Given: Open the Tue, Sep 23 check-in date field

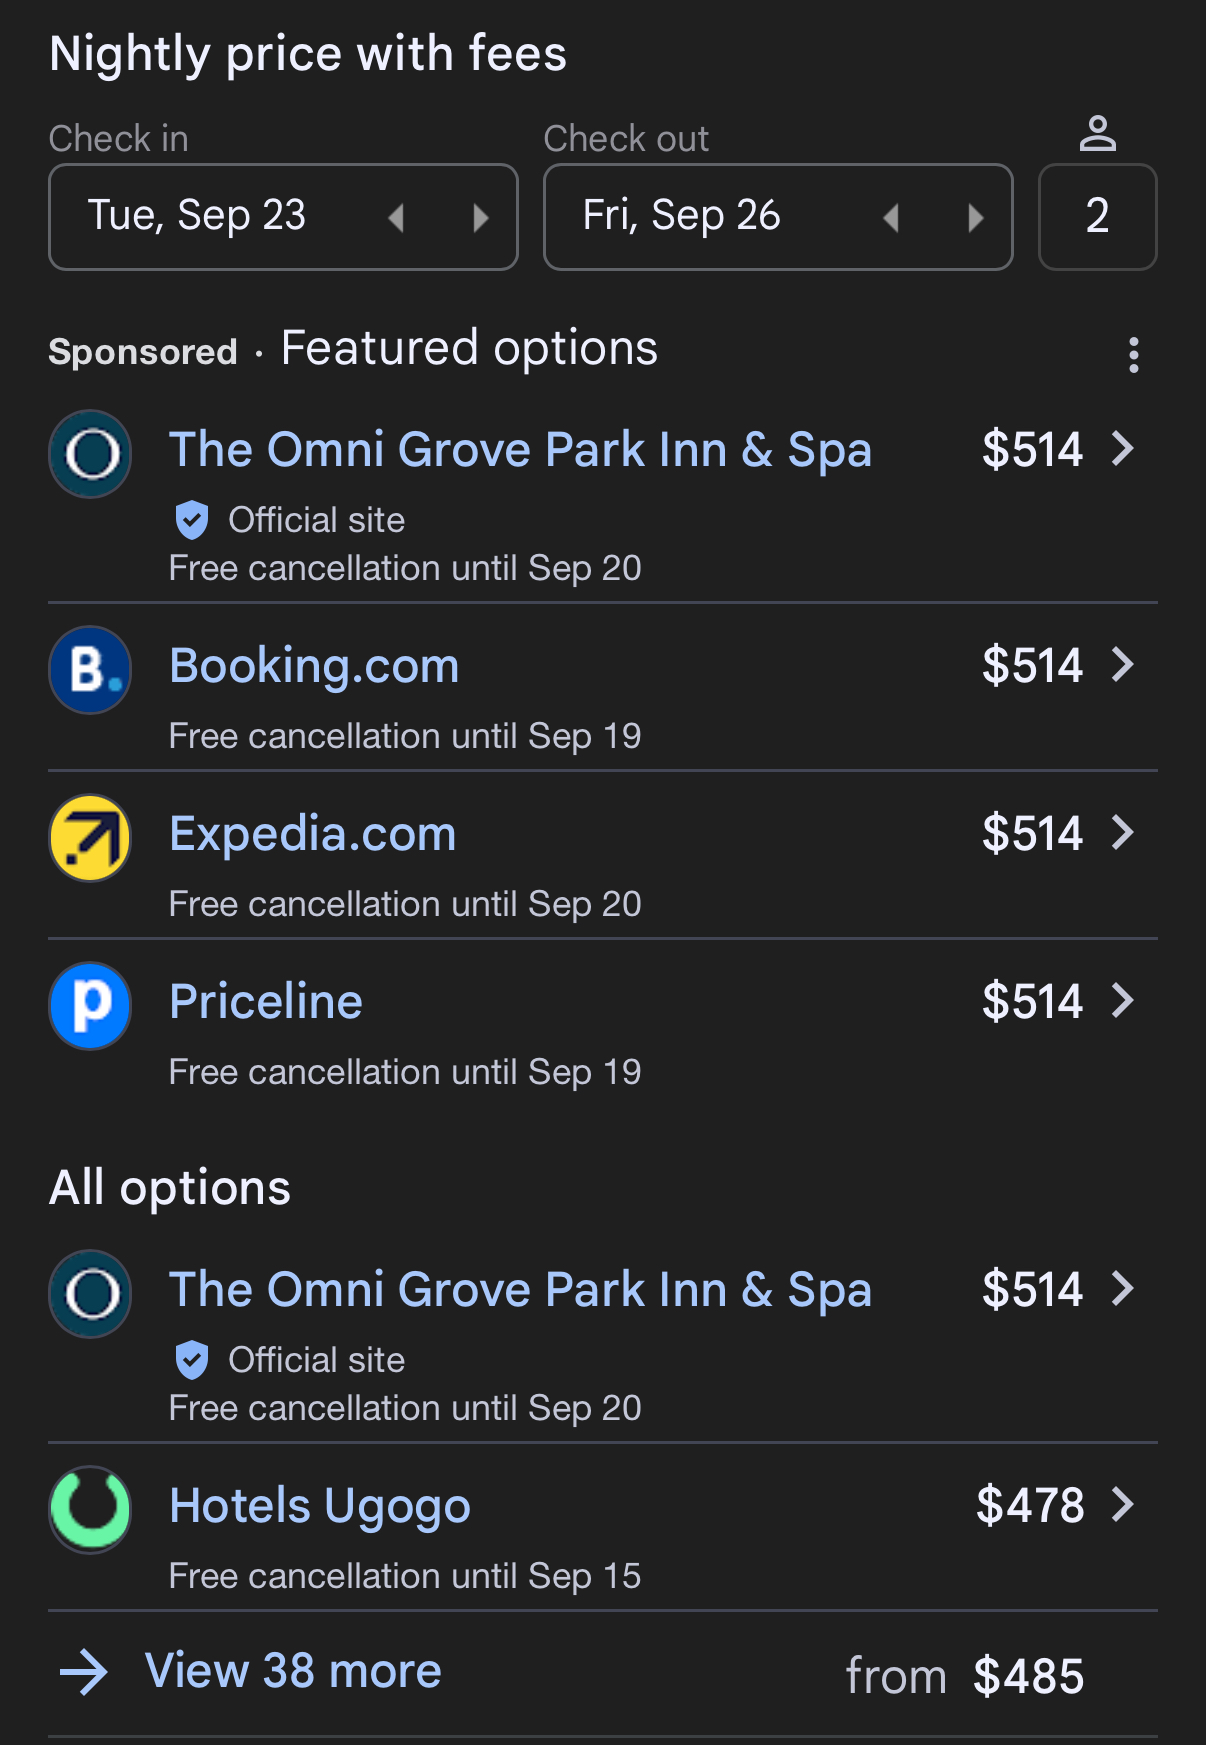Looking at the screenshot, I should pos(198,216).
